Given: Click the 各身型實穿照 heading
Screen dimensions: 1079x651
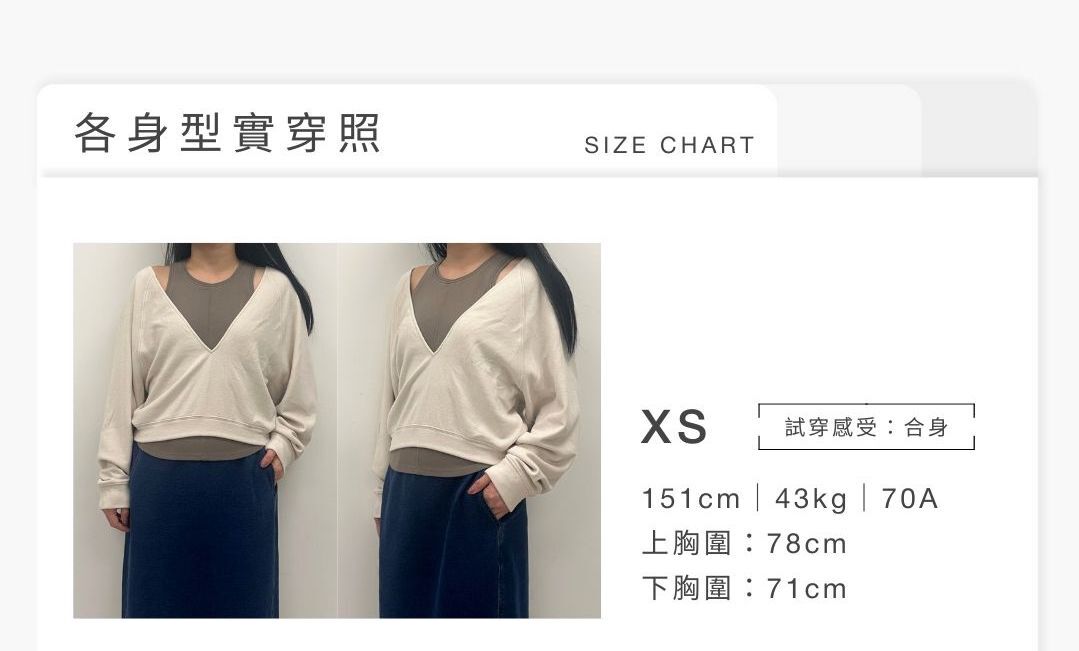Looking at the screenshot, I should click(227, 132).
